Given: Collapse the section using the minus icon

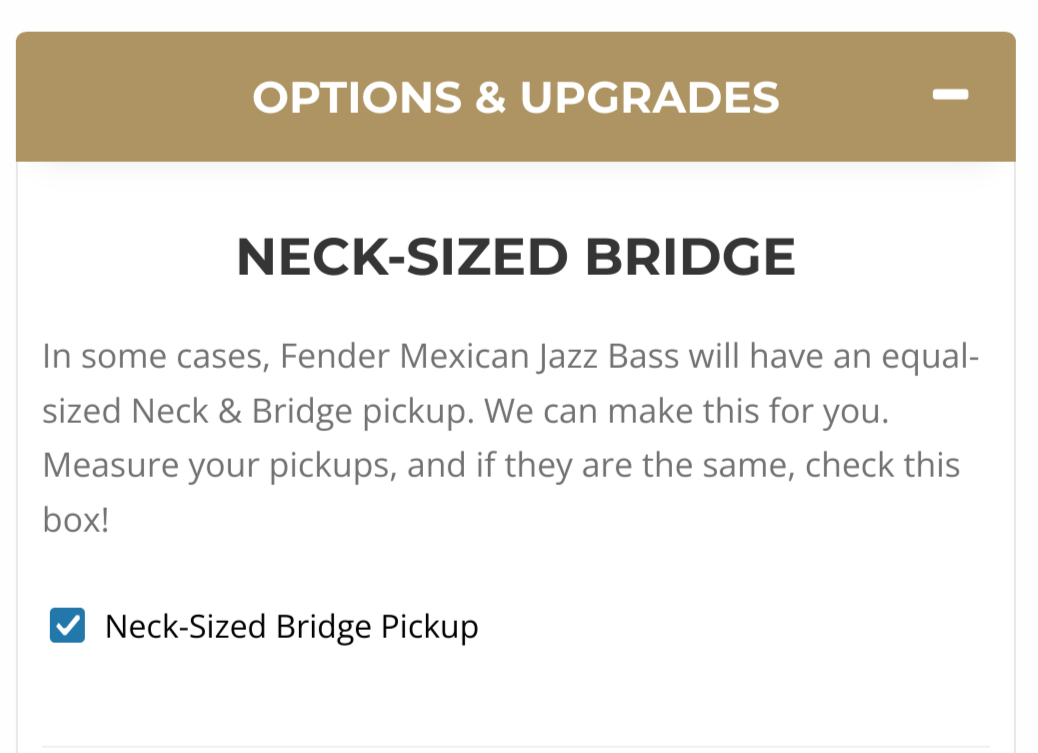Looking at the screenshot, I should [950, 95].
